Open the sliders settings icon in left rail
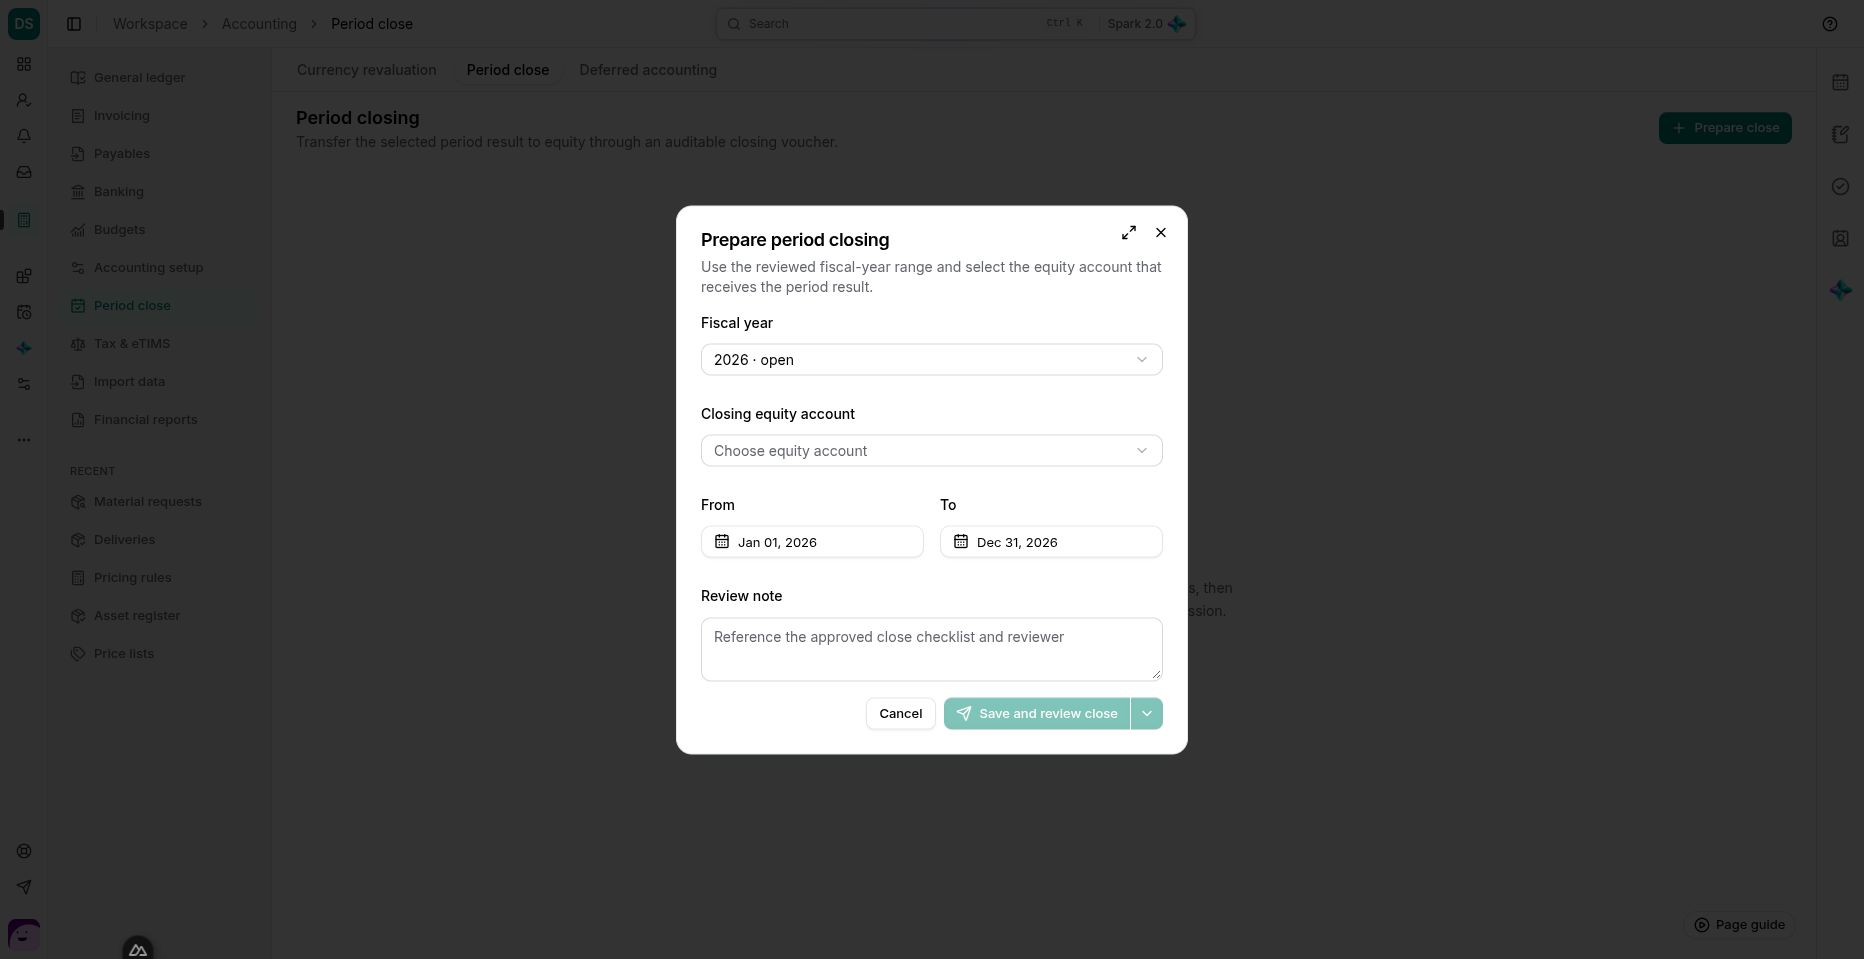Screen dimensions: 1864x959 (x=24, y=384)
